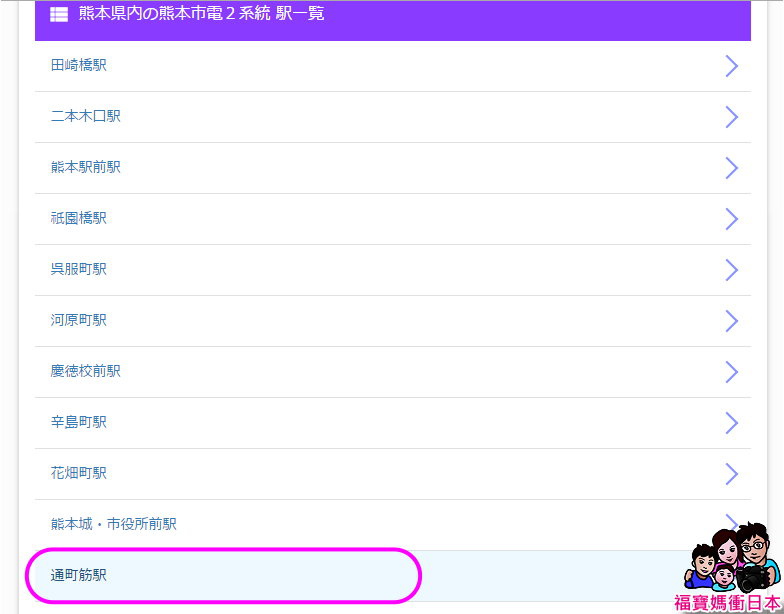Select the highlighted 通町筋駅 entry

point(392,576)
